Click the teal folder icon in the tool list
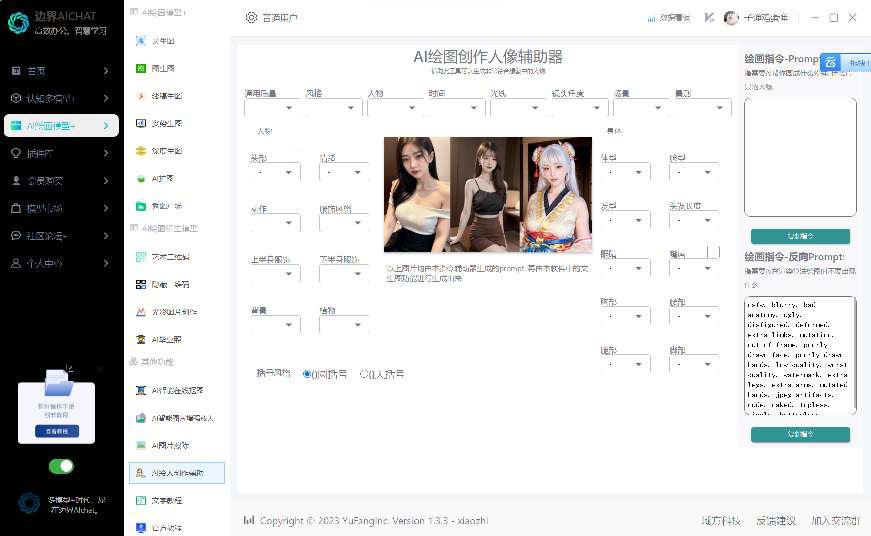This screenshot has width=871, height=536. 141,206
